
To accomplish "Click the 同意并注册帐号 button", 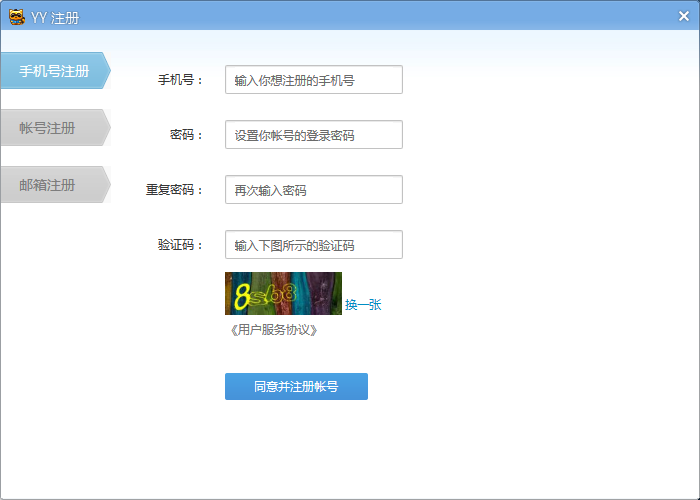I will 296,386.
